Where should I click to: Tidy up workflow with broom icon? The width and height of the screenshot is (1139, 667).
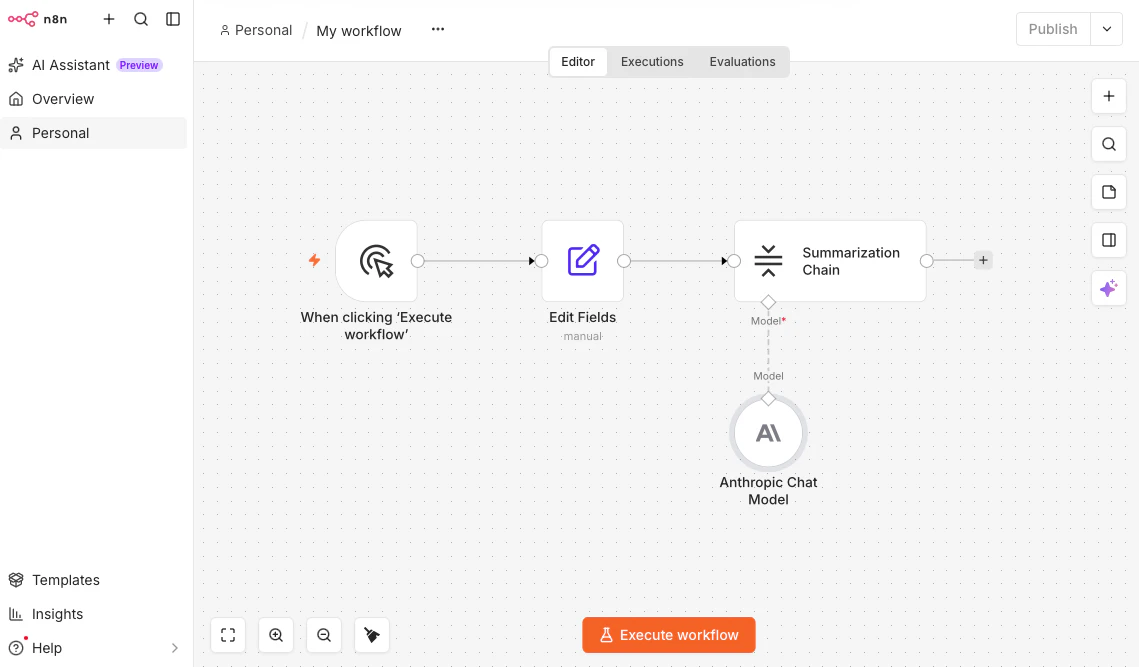pyautogui.click(x=372, y=635)
